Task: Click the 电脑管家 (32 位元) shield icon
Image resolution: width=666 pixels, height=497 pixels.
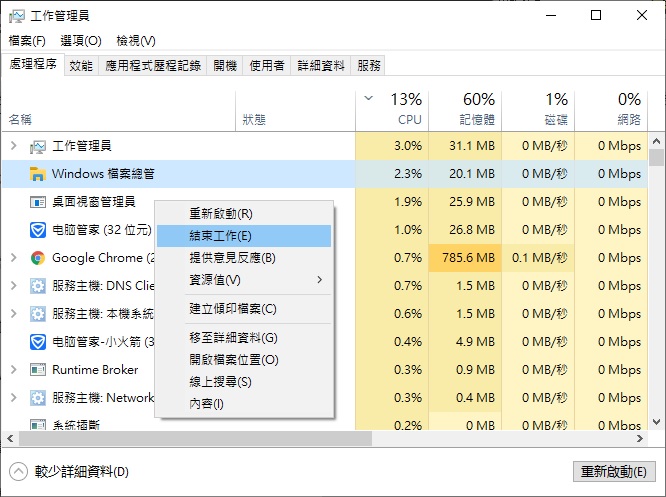Action: (38, 230)
